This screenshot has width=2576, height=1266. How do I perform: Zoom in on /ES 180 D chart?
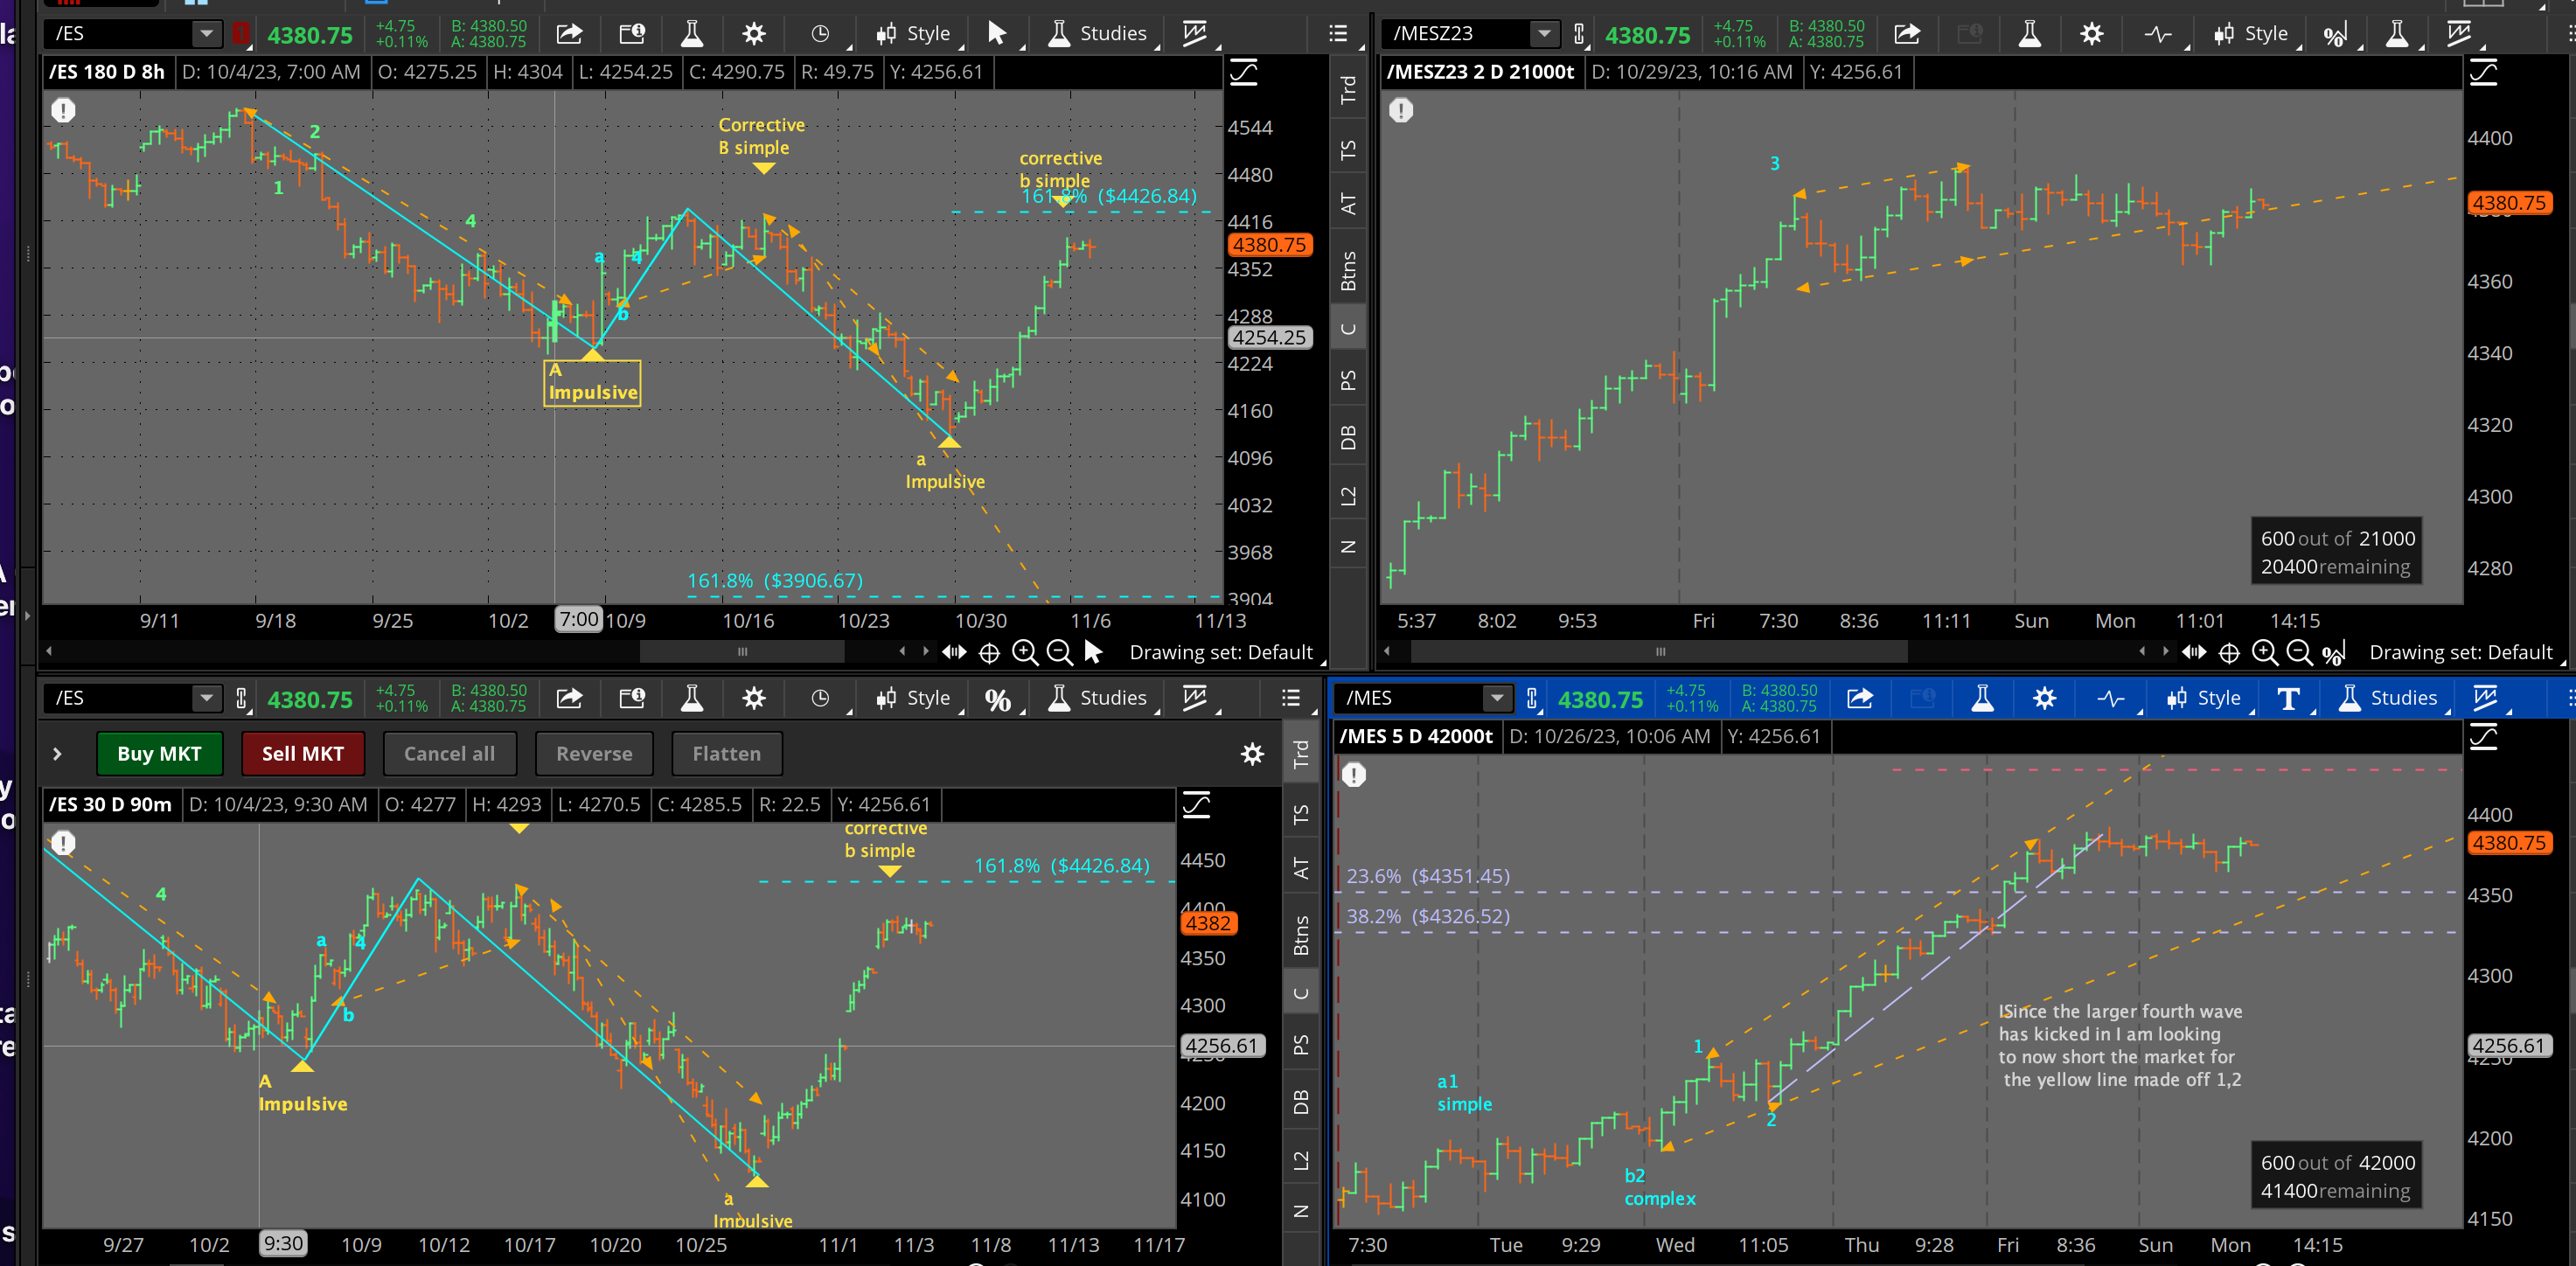tap(1025, 653)
